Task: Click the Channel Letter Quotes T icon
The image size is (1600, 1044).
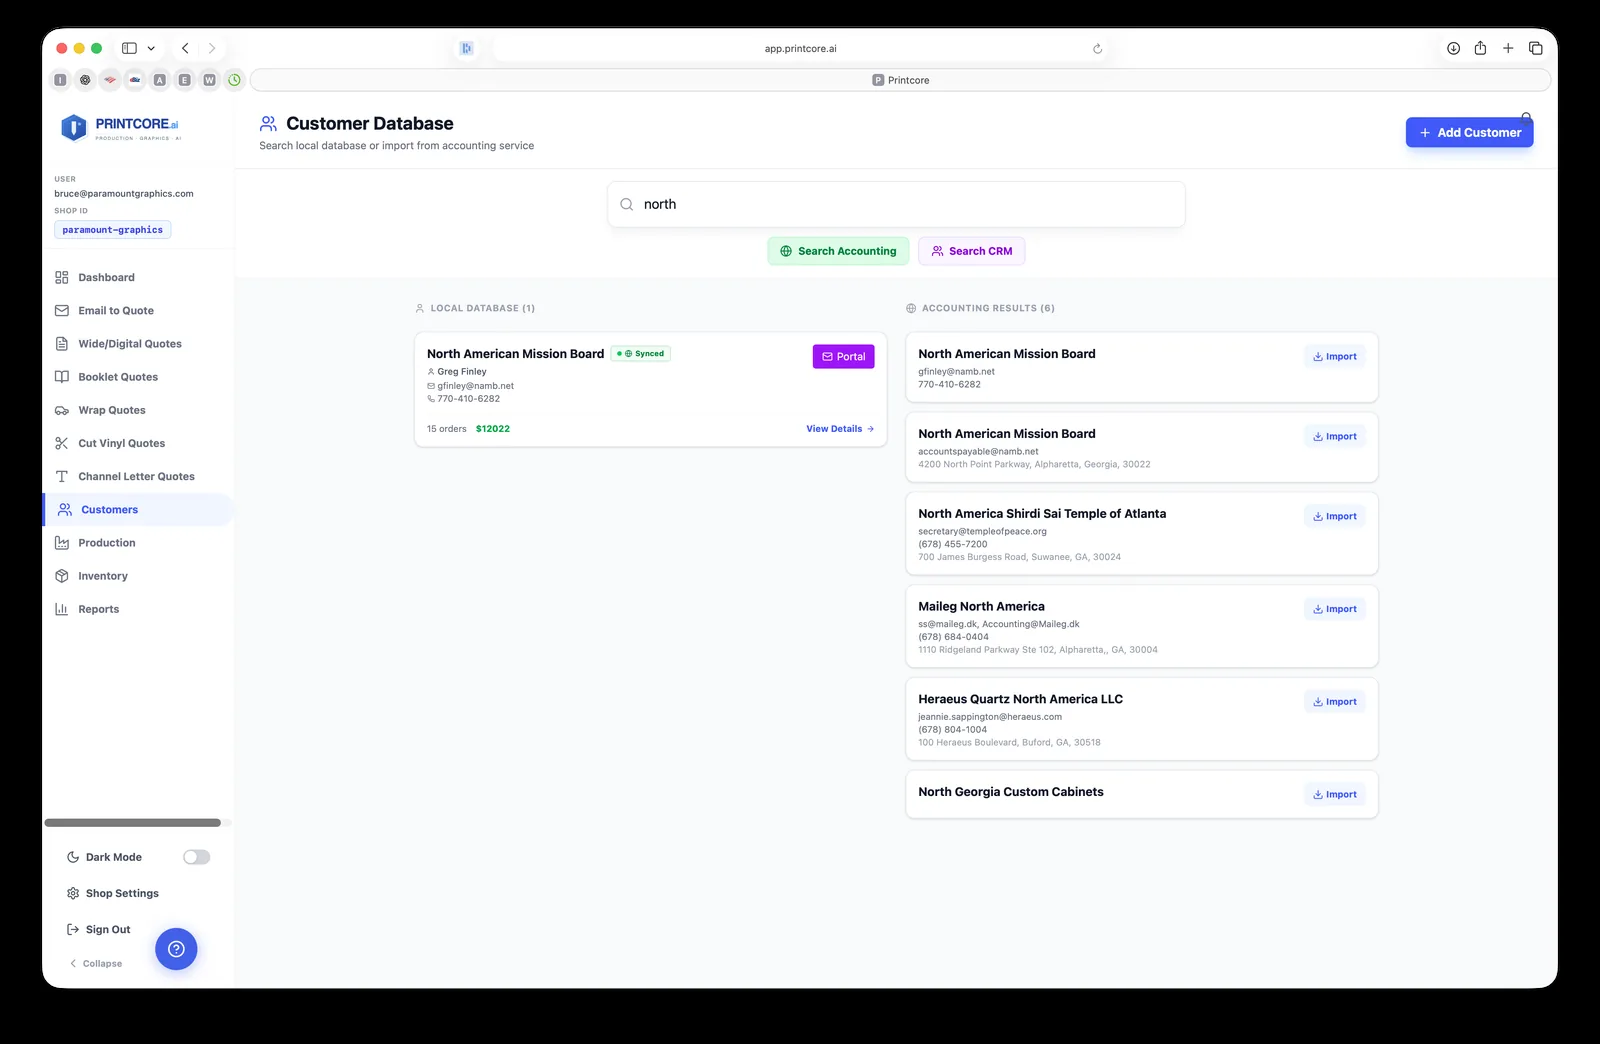Action: pos(62,476)
